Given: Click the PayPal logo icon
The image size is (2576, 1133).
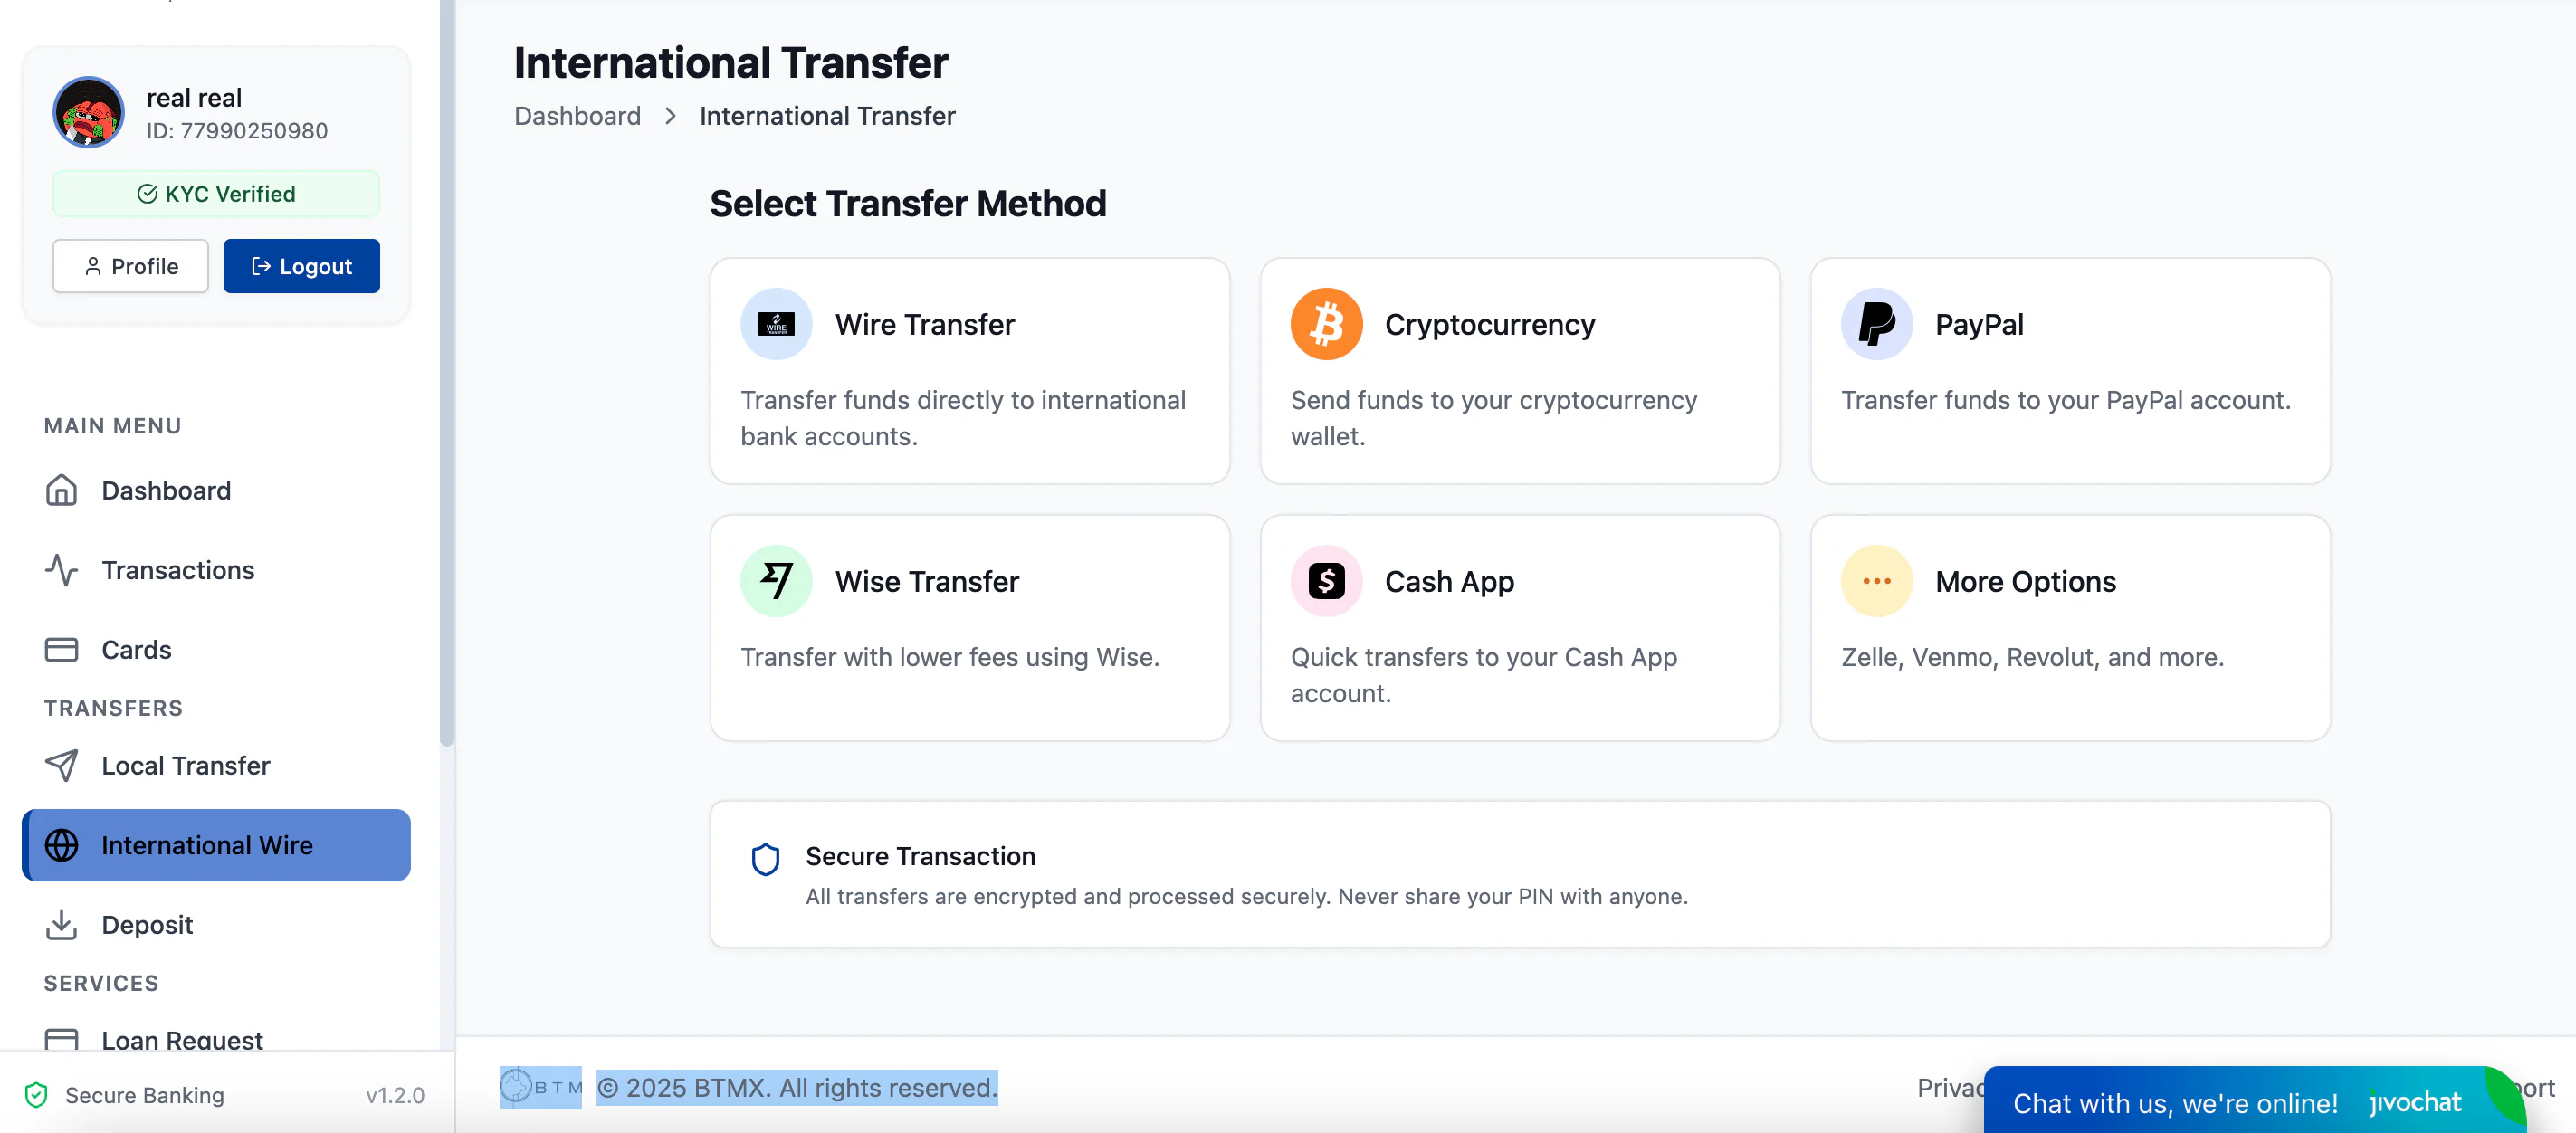Looking at the screenshot, I should point(1876,324).
